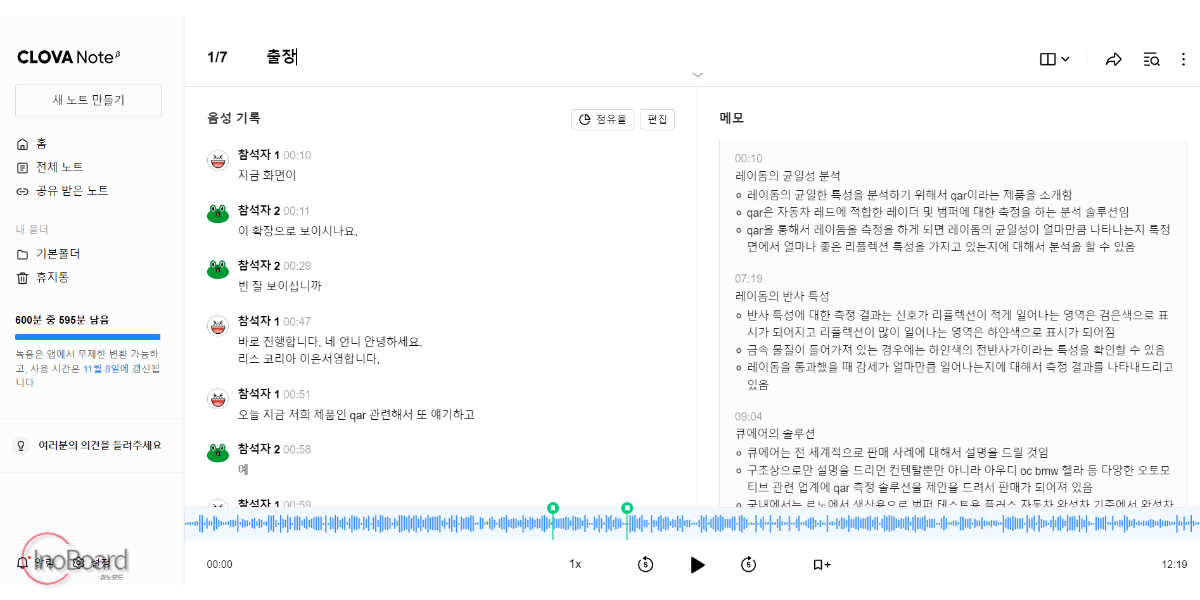The width and height of the screenshot is (1200, 600).
Task: Click the 공유 받은 노트 link icon
Action: (x=22, y=190)
